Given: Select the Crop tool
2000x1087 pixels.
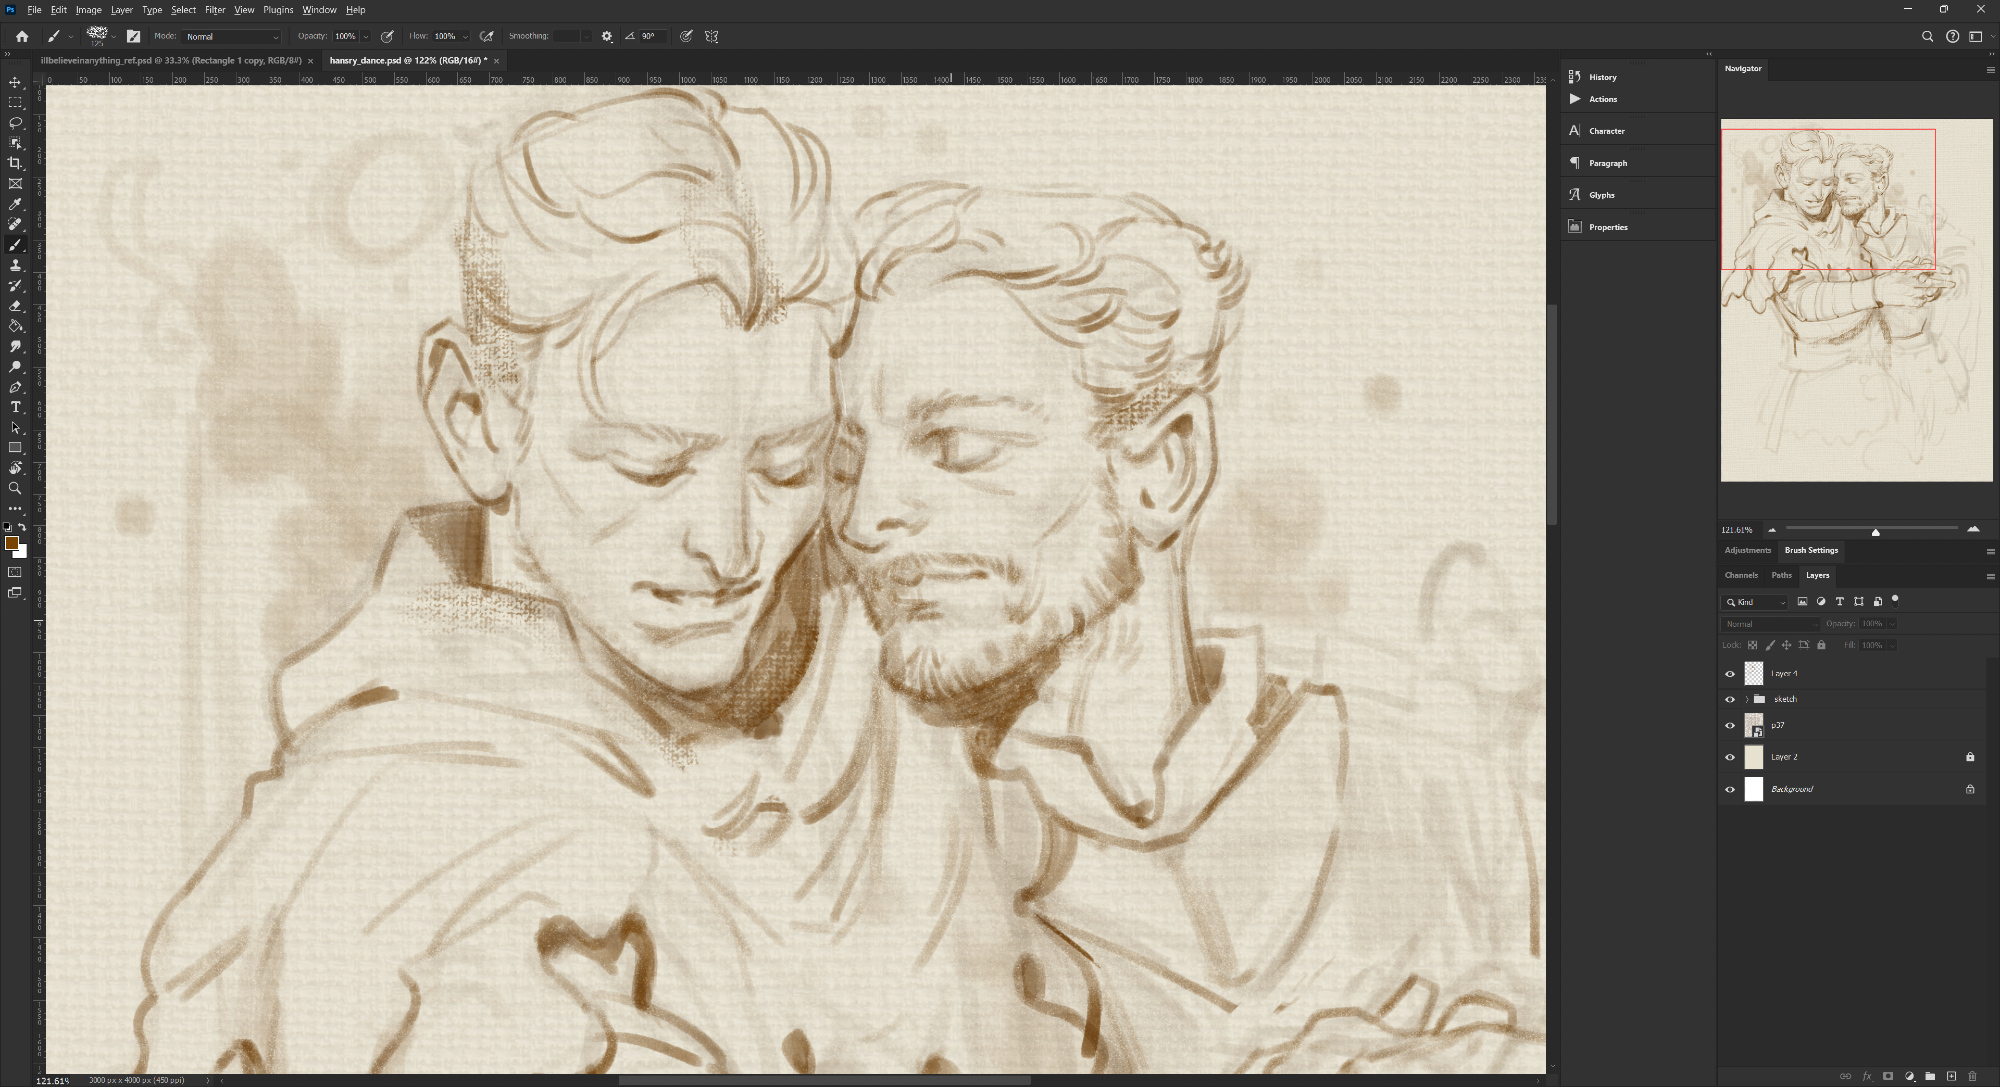Looking at the screenshot, I should [x=15, y=163].
